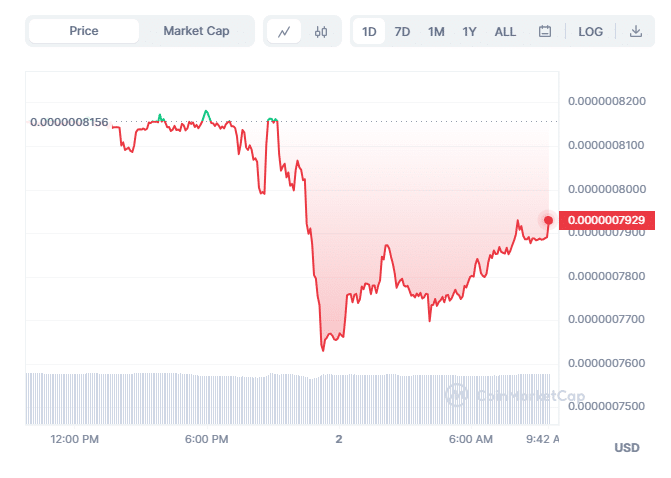The image size is (671, 478).
Task: Choose the 1M time range
Action: [436, 31]
